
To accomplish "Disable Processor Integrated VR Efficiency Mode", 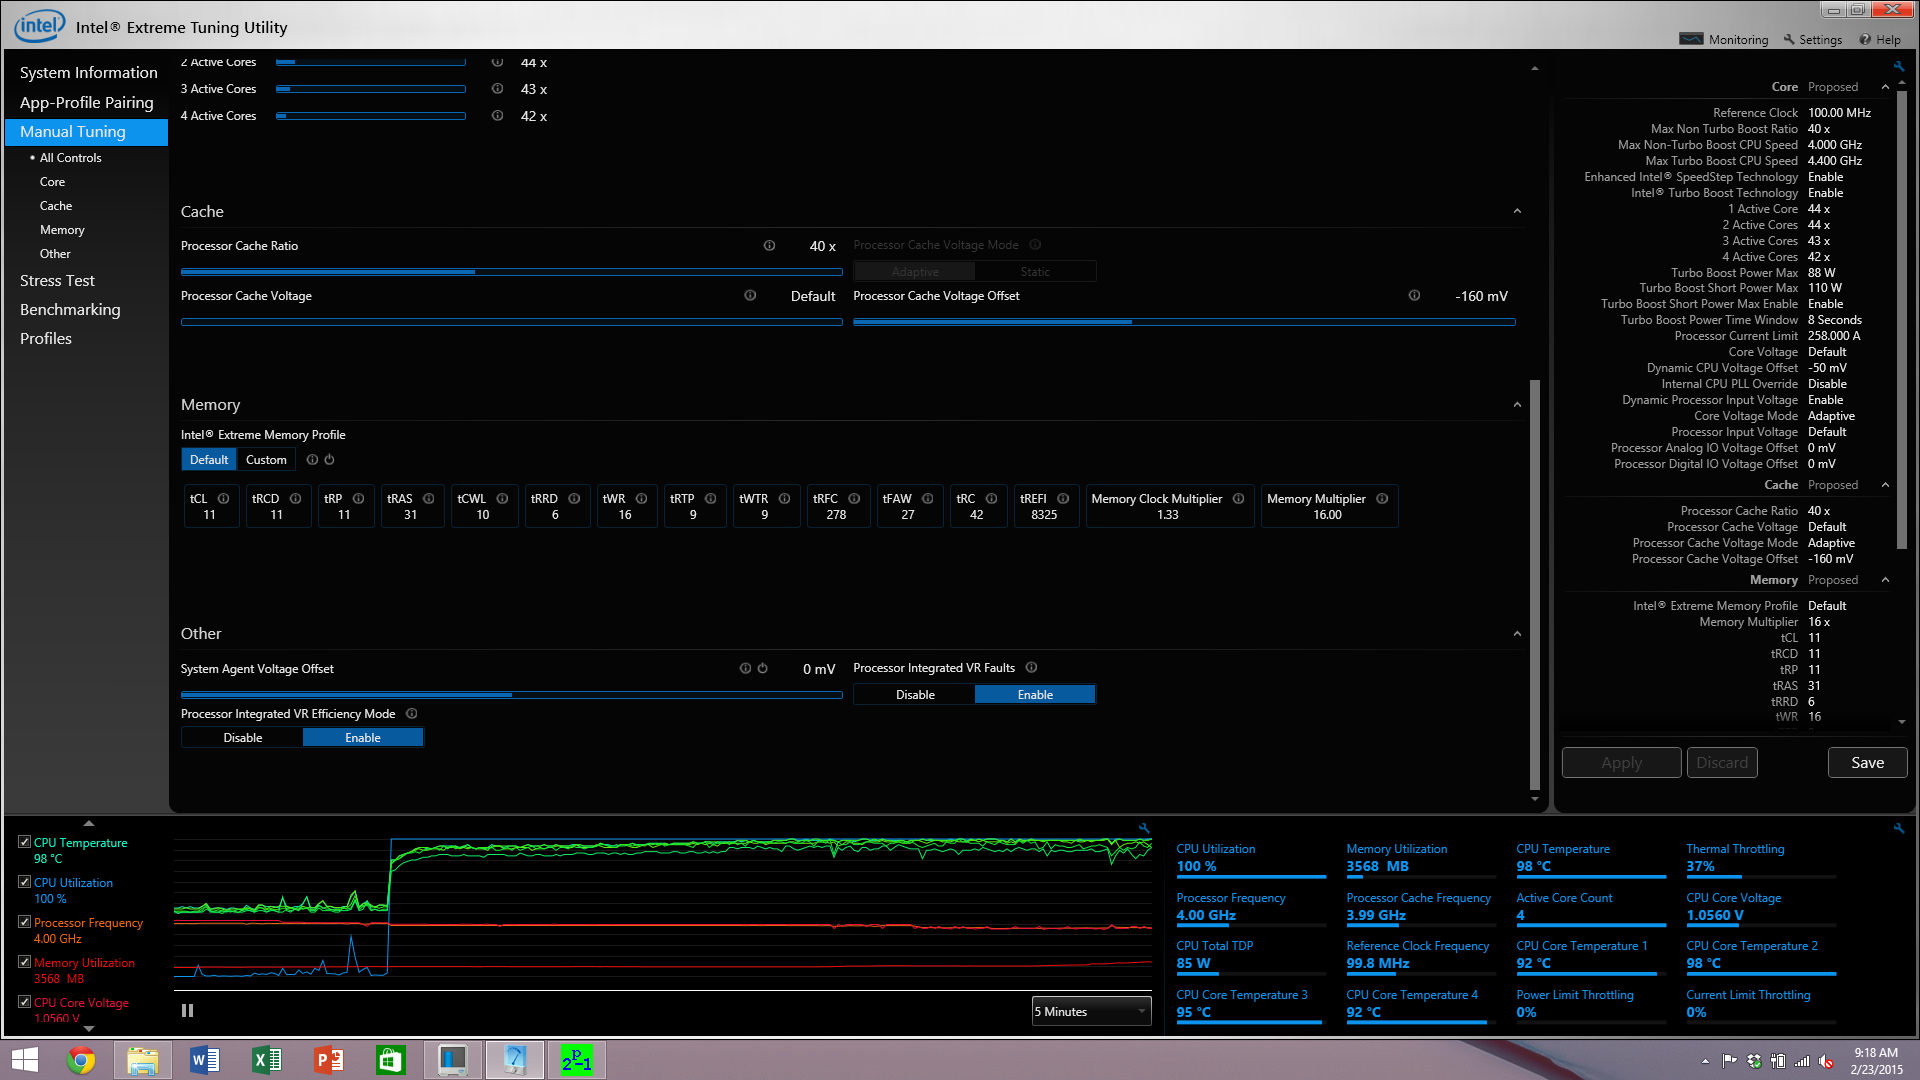I will point(243,738).
